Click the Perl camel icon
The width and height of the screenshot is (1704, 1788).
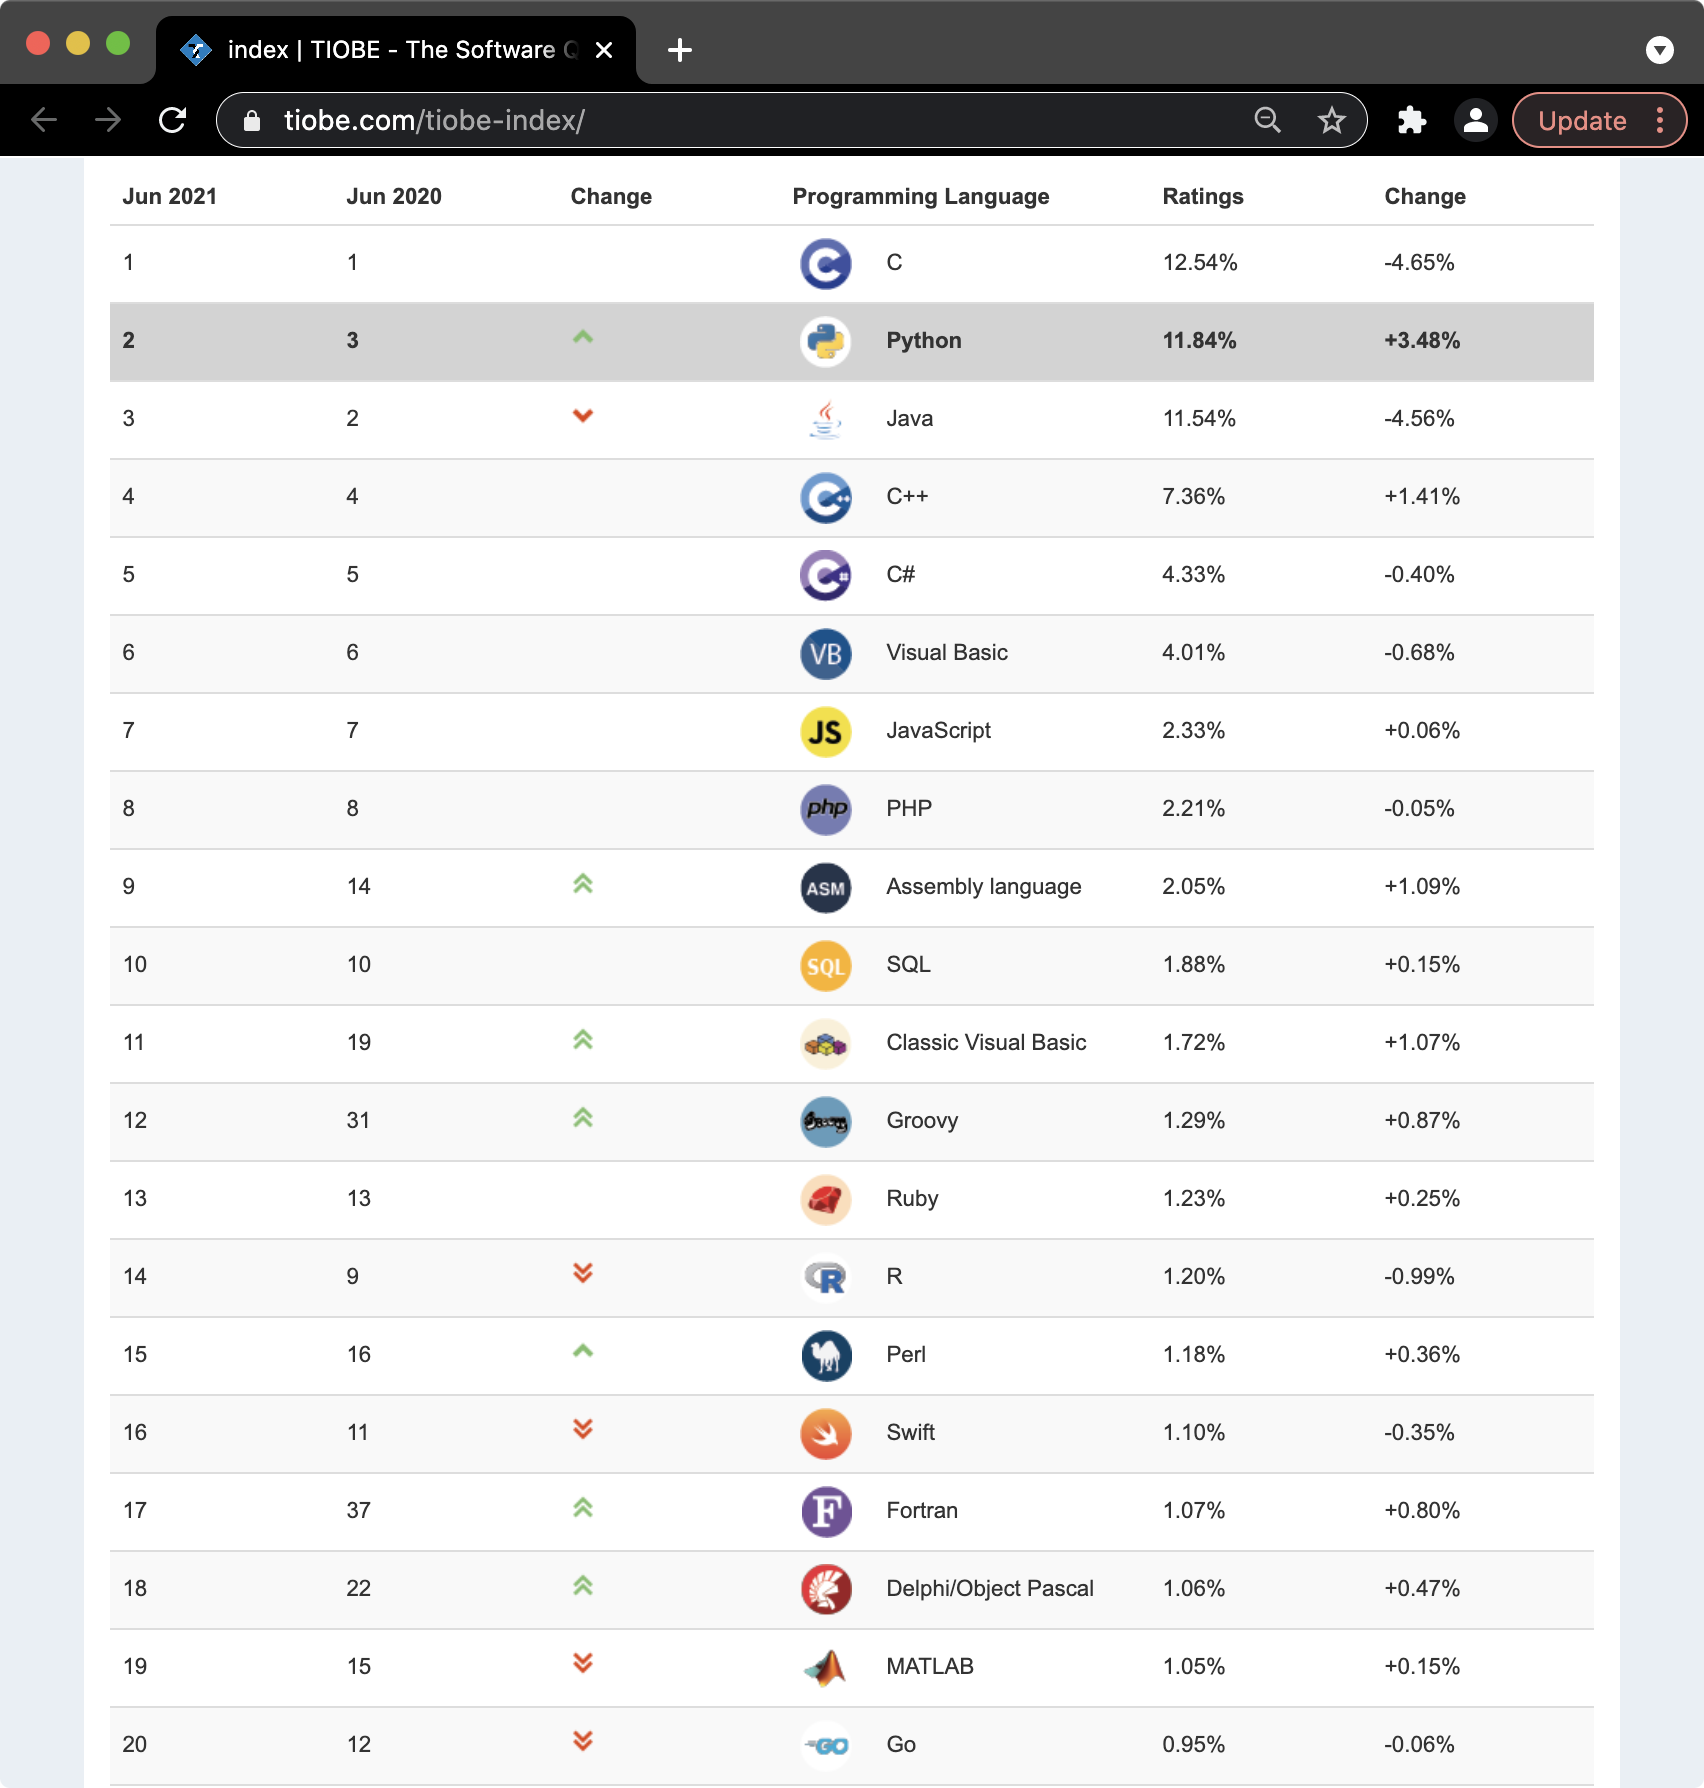(x=826, y=1356)
